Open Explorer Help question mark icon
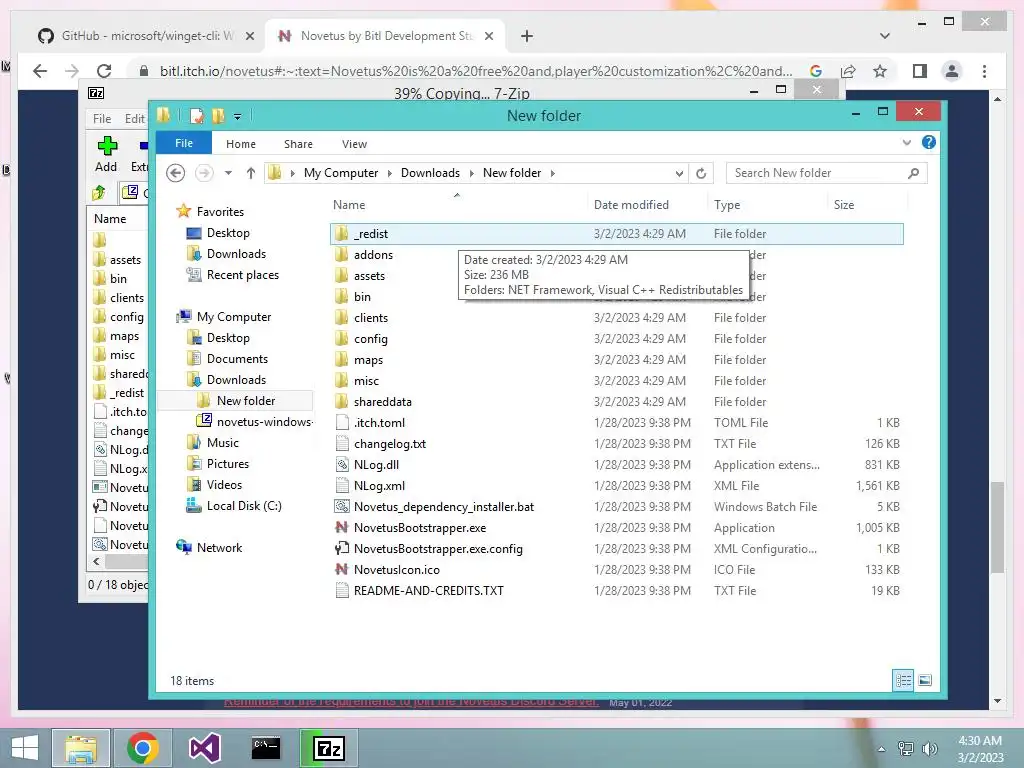Viewport: 1024px width, 768px height. (929, 142)
